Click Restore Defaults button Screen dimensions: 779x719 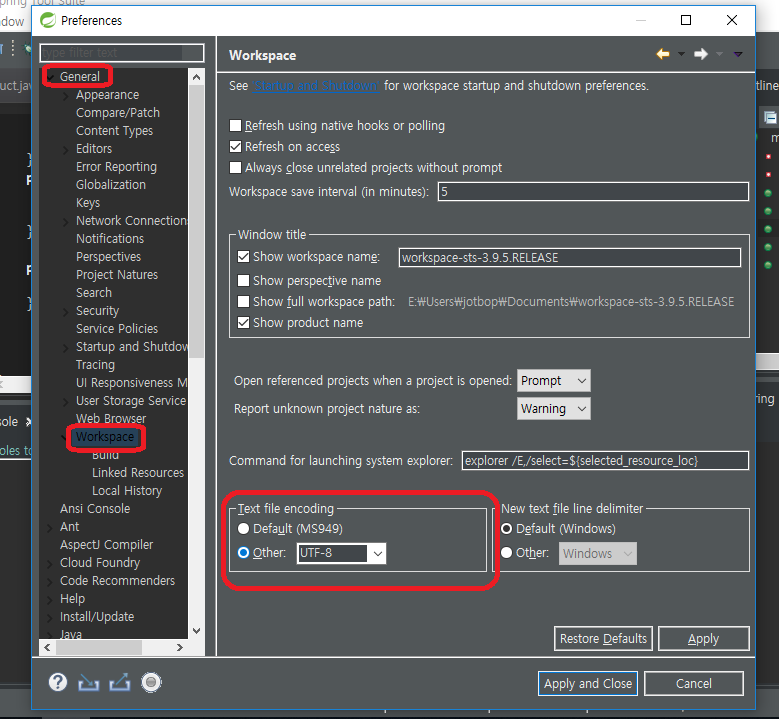[603, 639]
